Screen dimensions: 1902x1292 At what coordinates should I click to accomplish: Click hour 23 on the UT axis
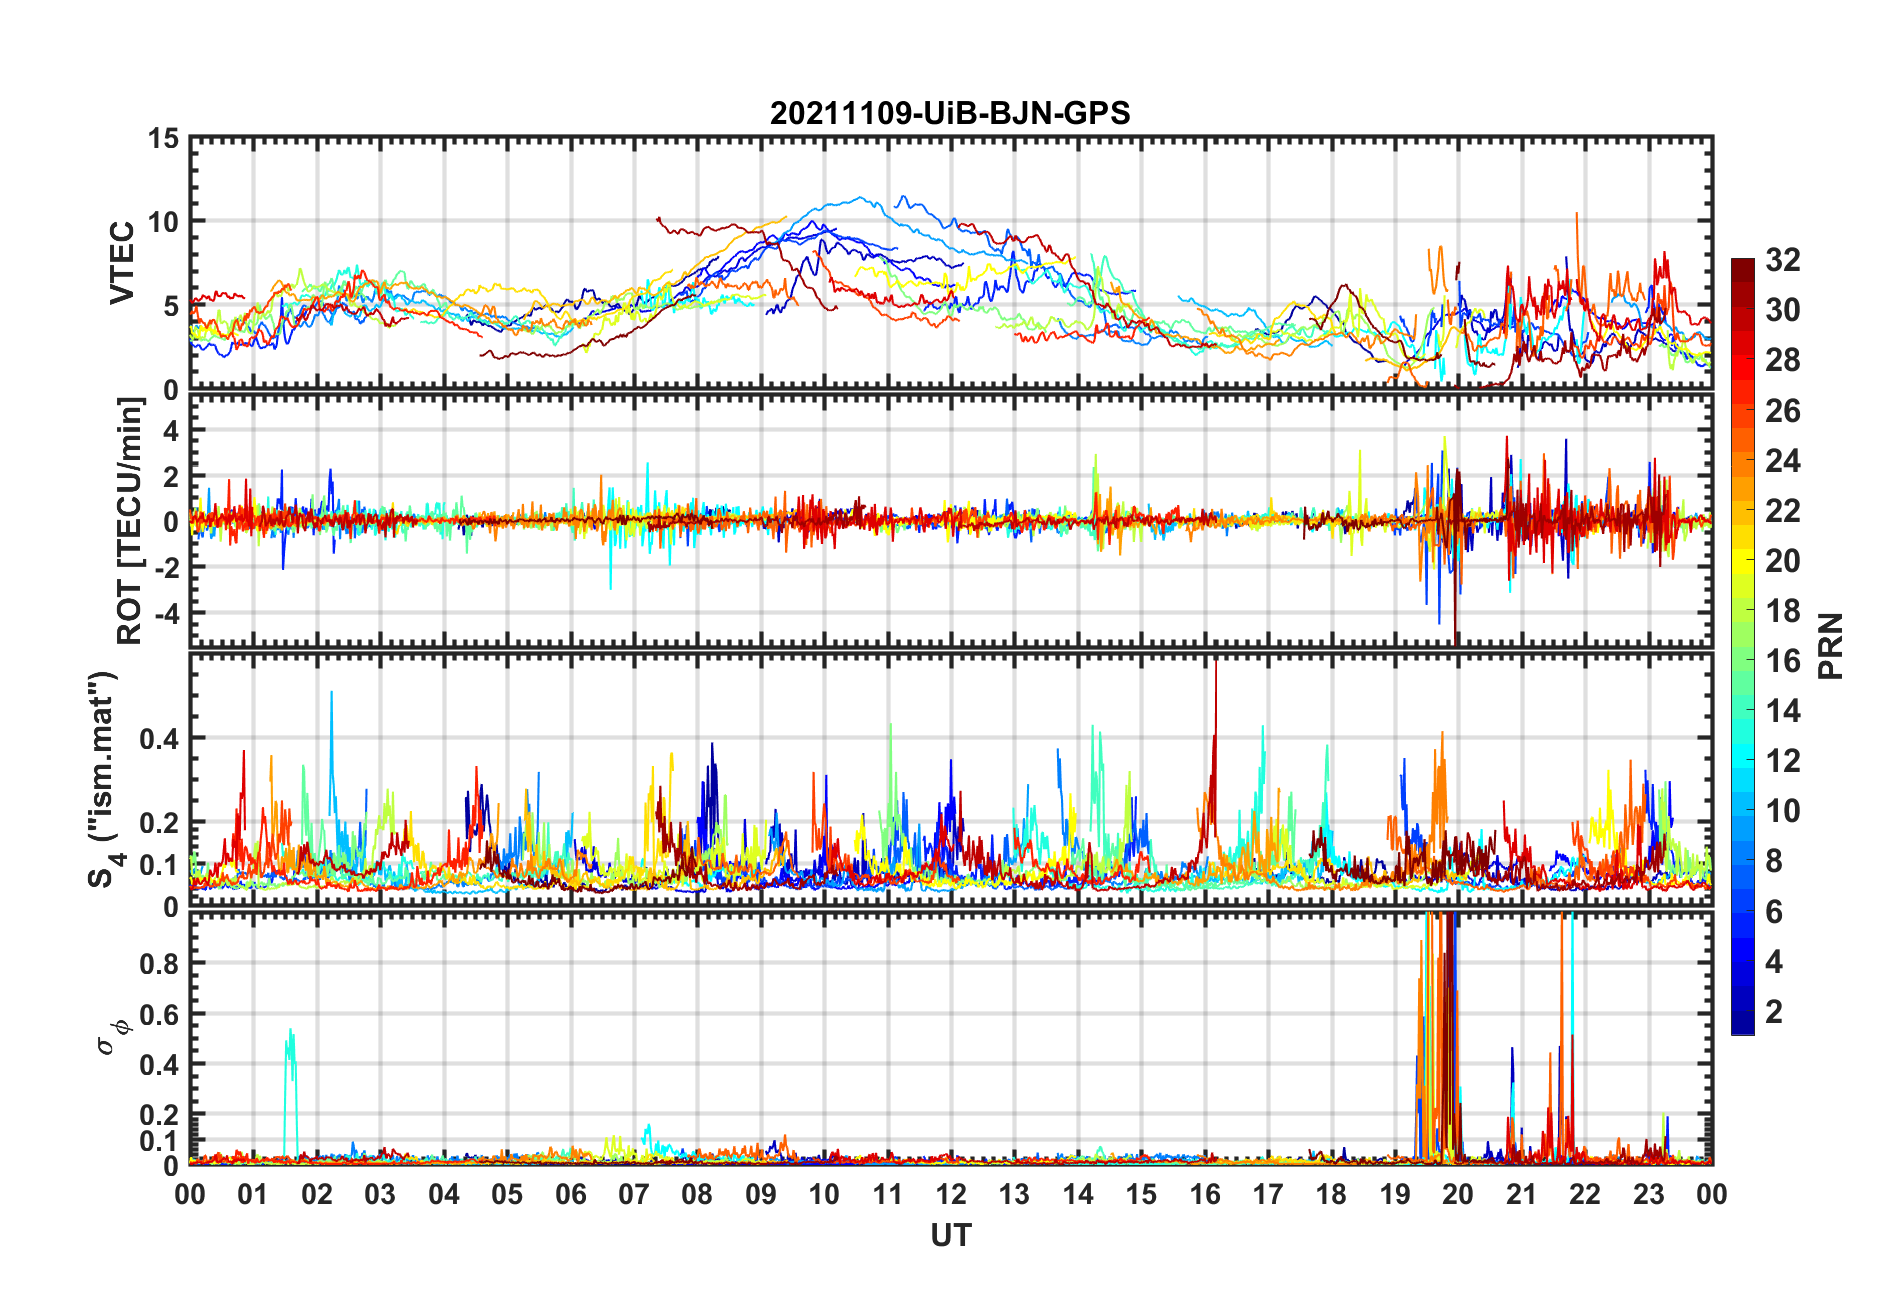click(1648, 1195)
